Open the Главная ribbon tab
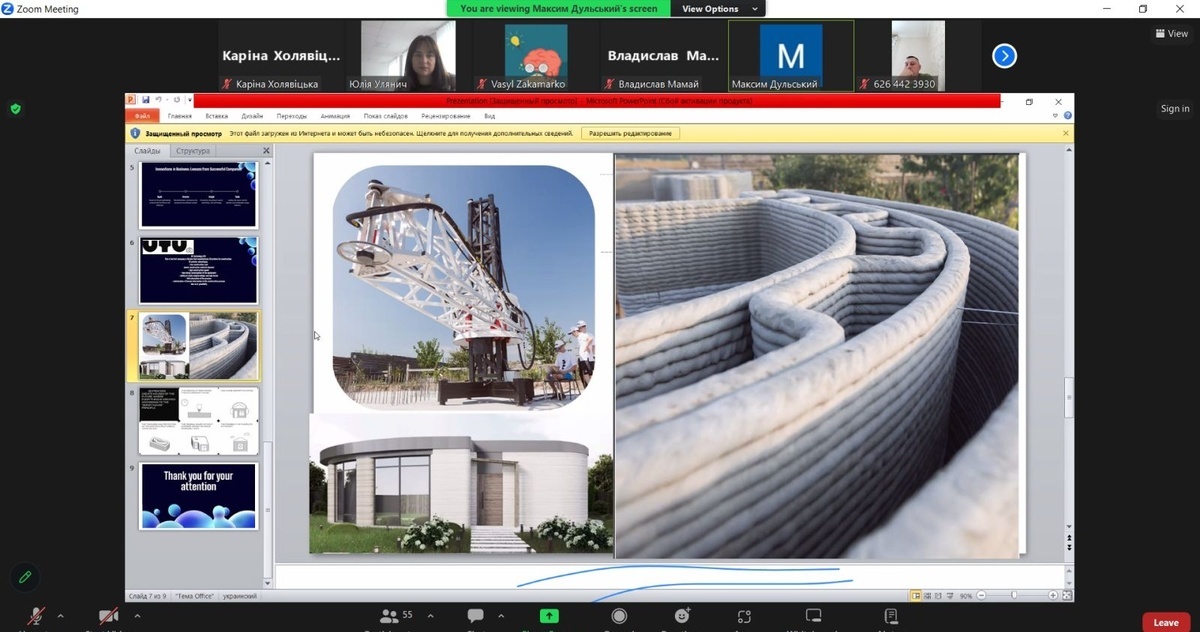This screenshot has height=632, width=1200. (x=180, y=116)
